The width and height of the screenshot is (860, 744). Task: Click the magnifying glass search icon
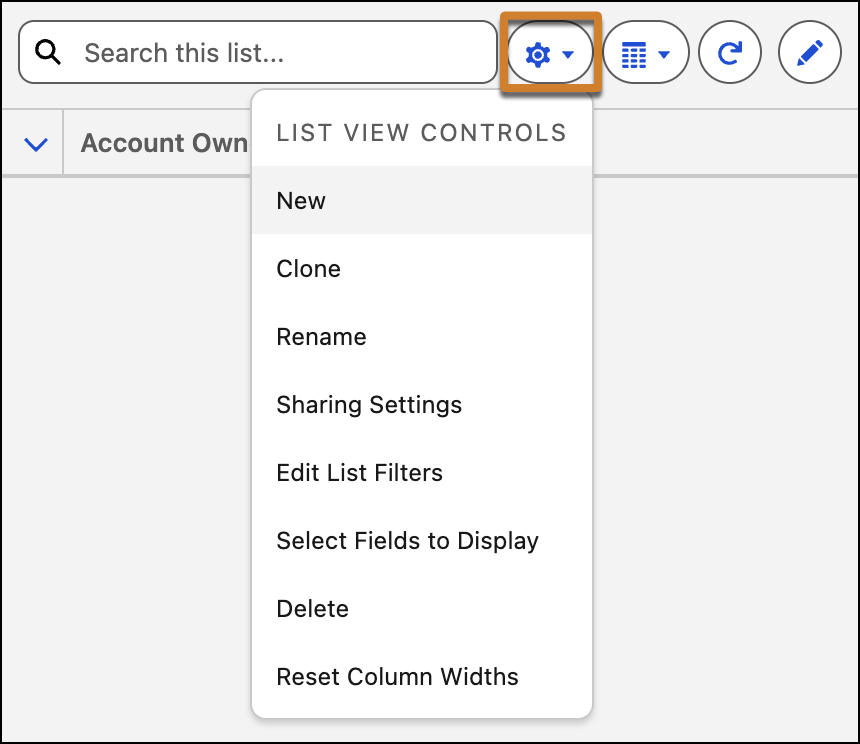click(x=48, y=53)
